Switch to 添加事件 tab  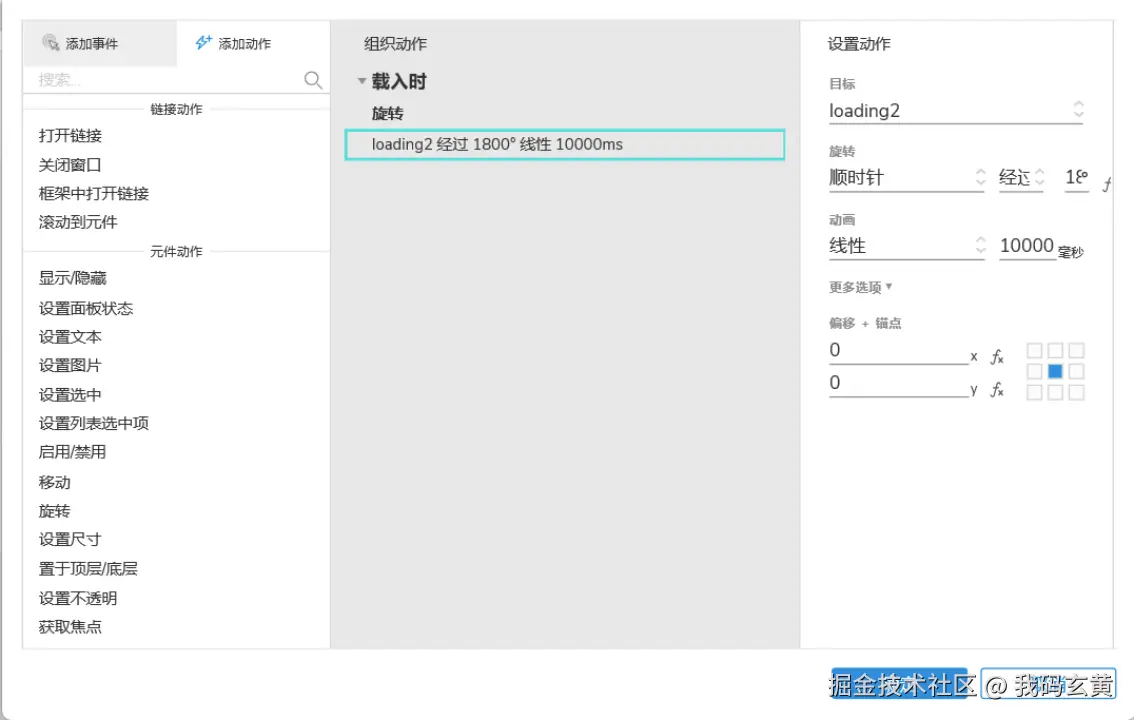point(100,43)
